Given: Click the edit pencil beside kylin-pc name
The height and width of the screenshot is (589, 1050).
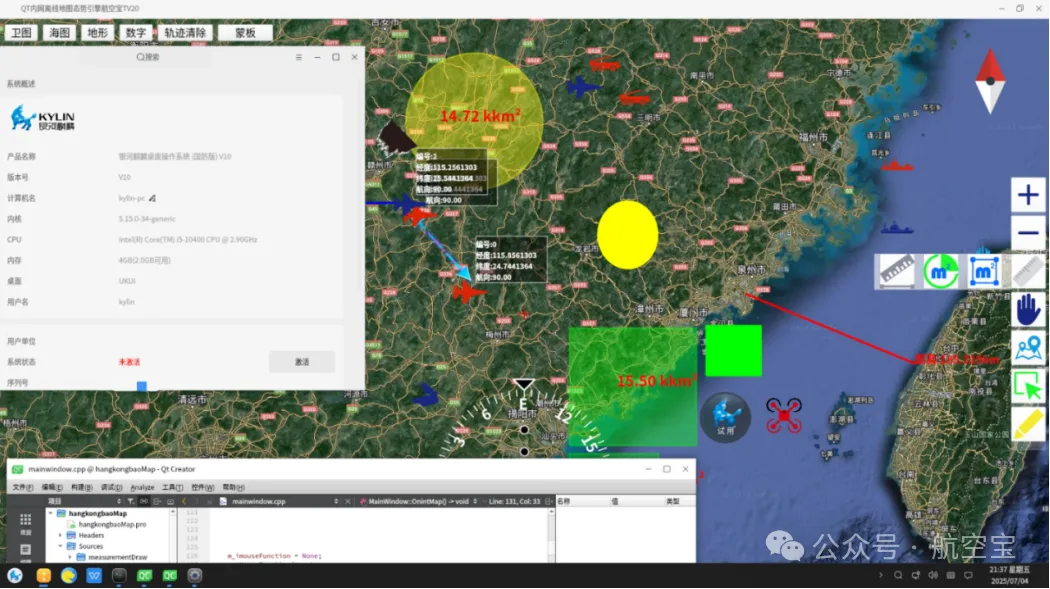Looking at the screenshot, I should (x=153, y=198).
